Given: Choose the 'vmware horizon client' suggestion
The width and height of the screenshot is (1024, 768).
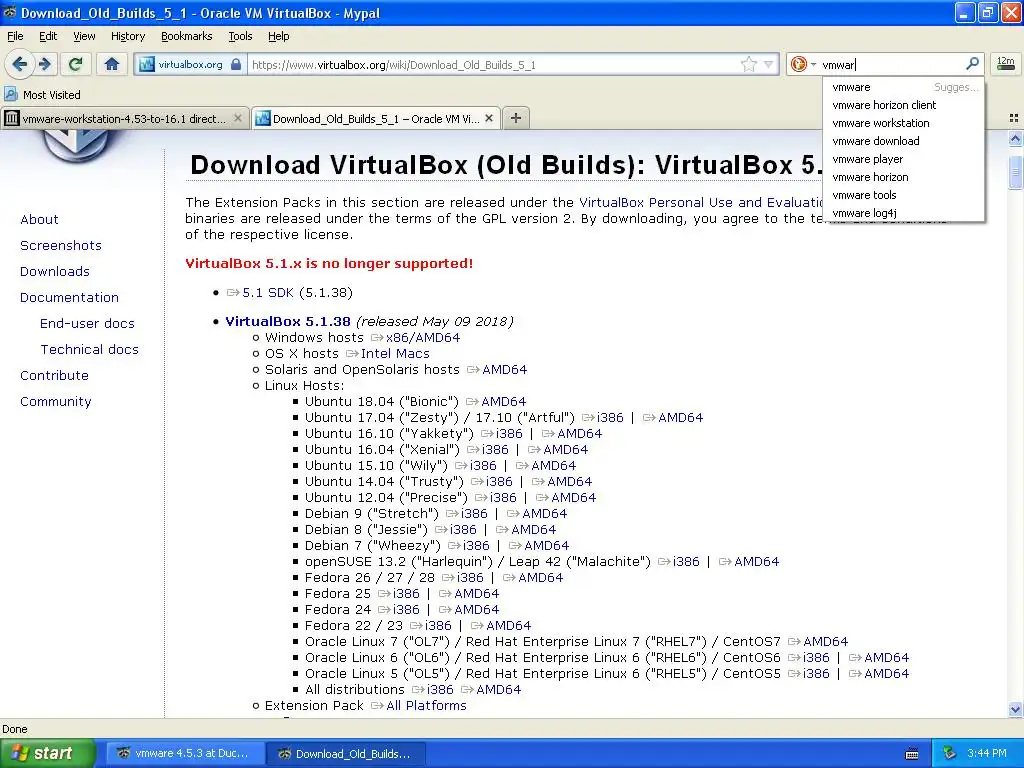Looking at the screenshot, I should click(x=903, y=105).
